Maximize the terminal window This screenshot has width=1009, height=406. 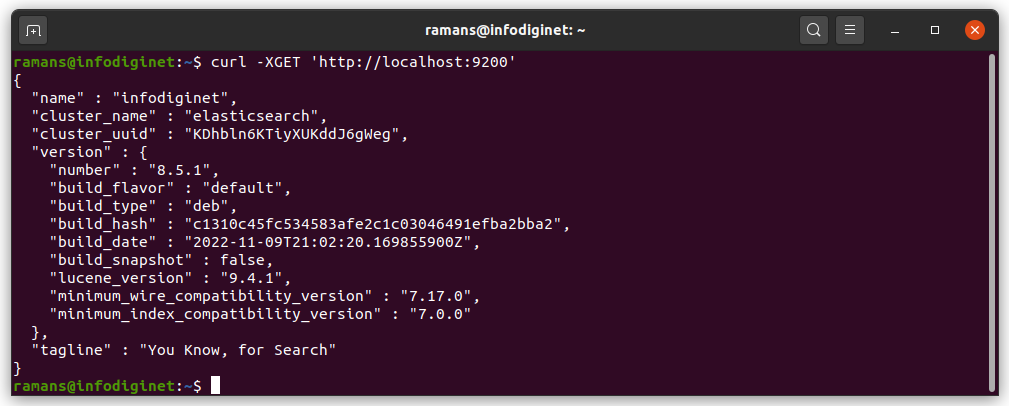coord(935,30)
